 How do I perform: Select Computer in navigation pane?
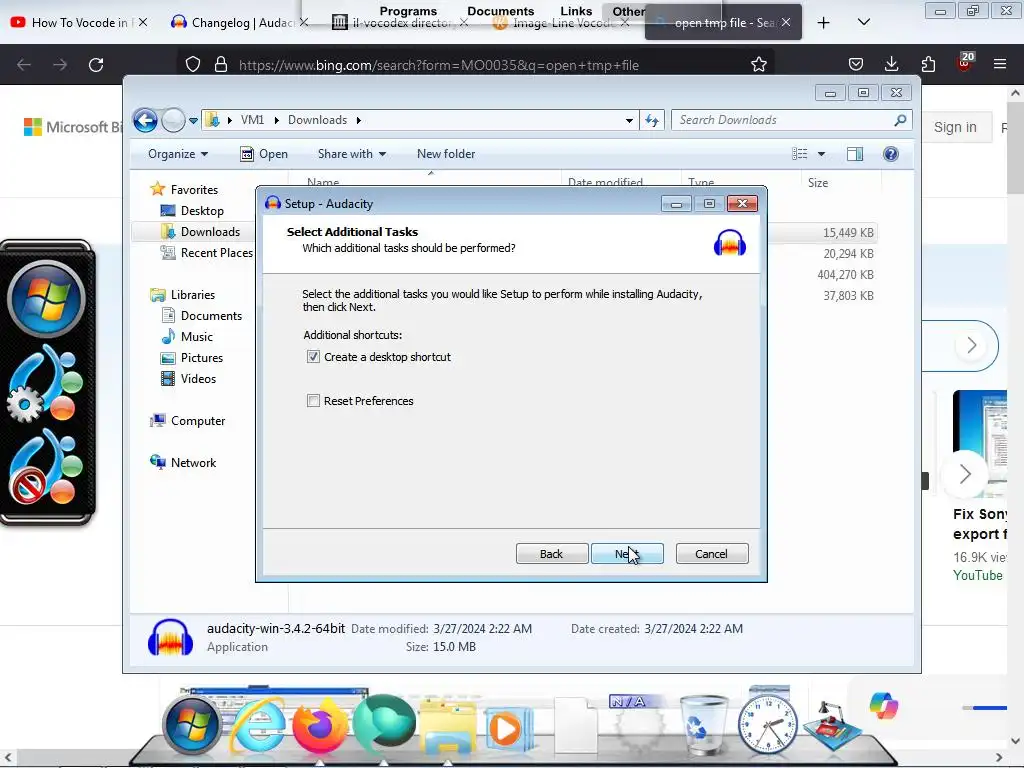(x=187, y=421)
